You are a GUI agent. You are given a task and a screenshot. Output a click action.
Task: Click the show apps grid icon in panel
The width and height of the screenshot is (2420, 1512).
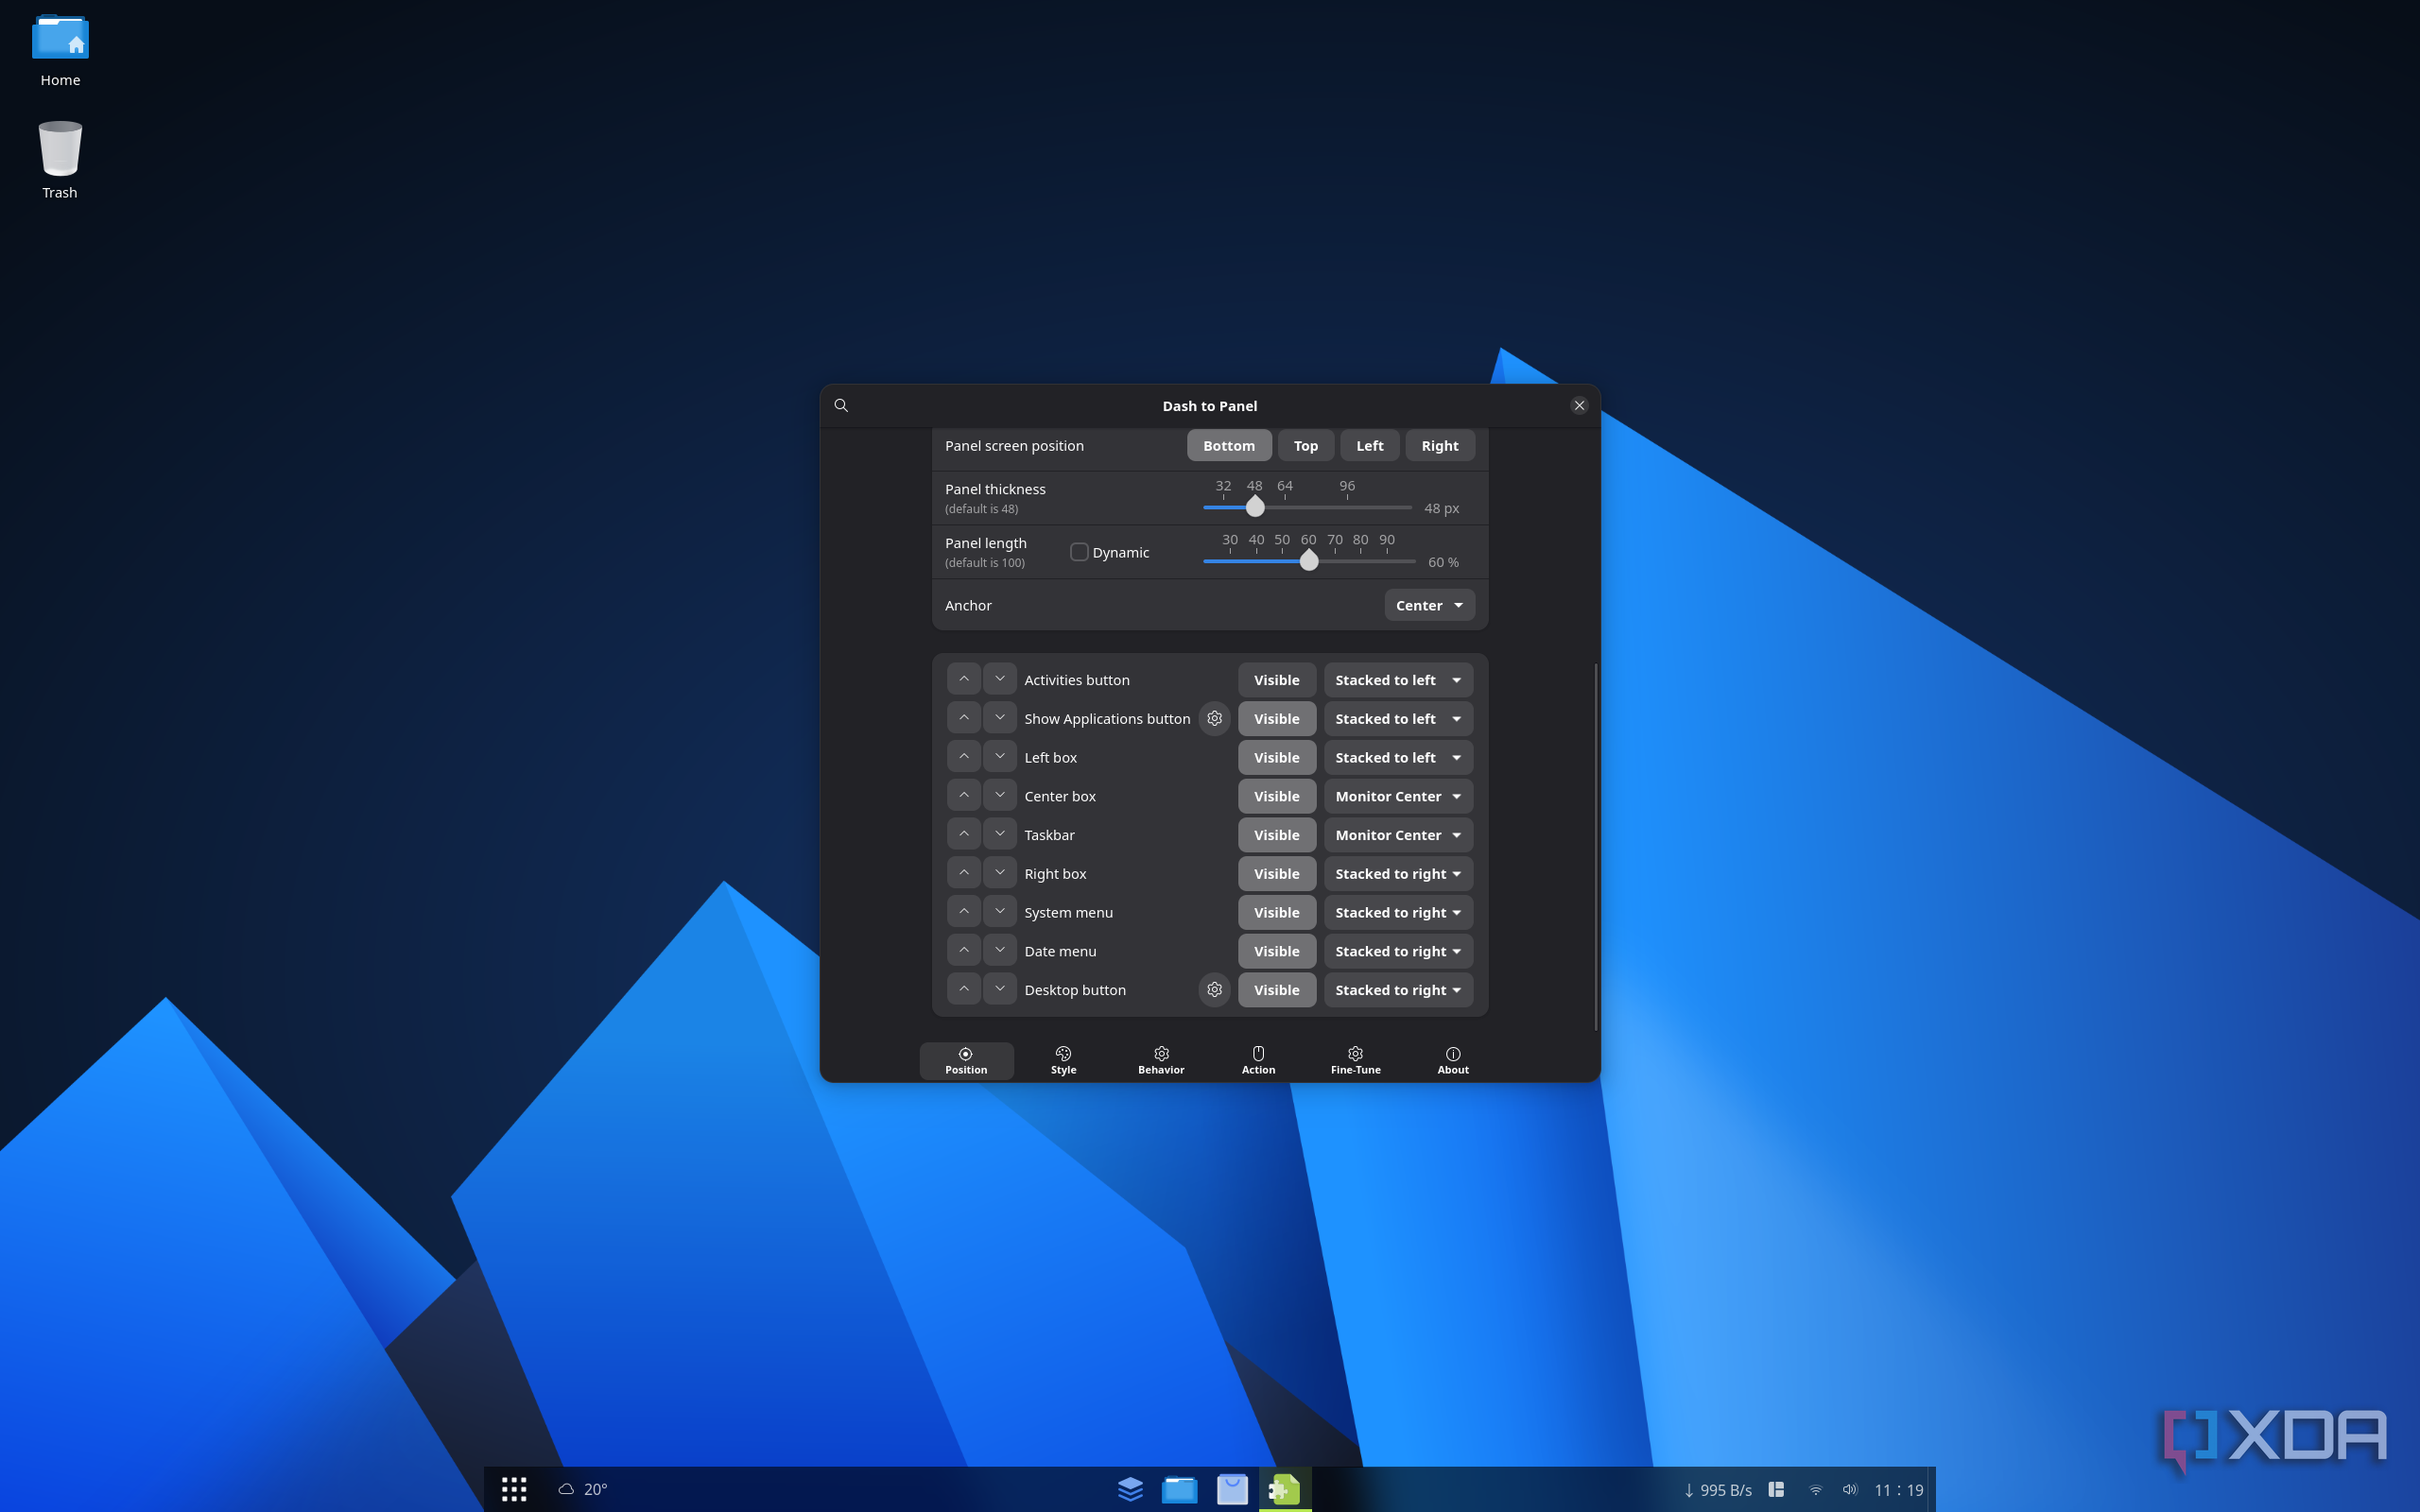point(514,1489)
